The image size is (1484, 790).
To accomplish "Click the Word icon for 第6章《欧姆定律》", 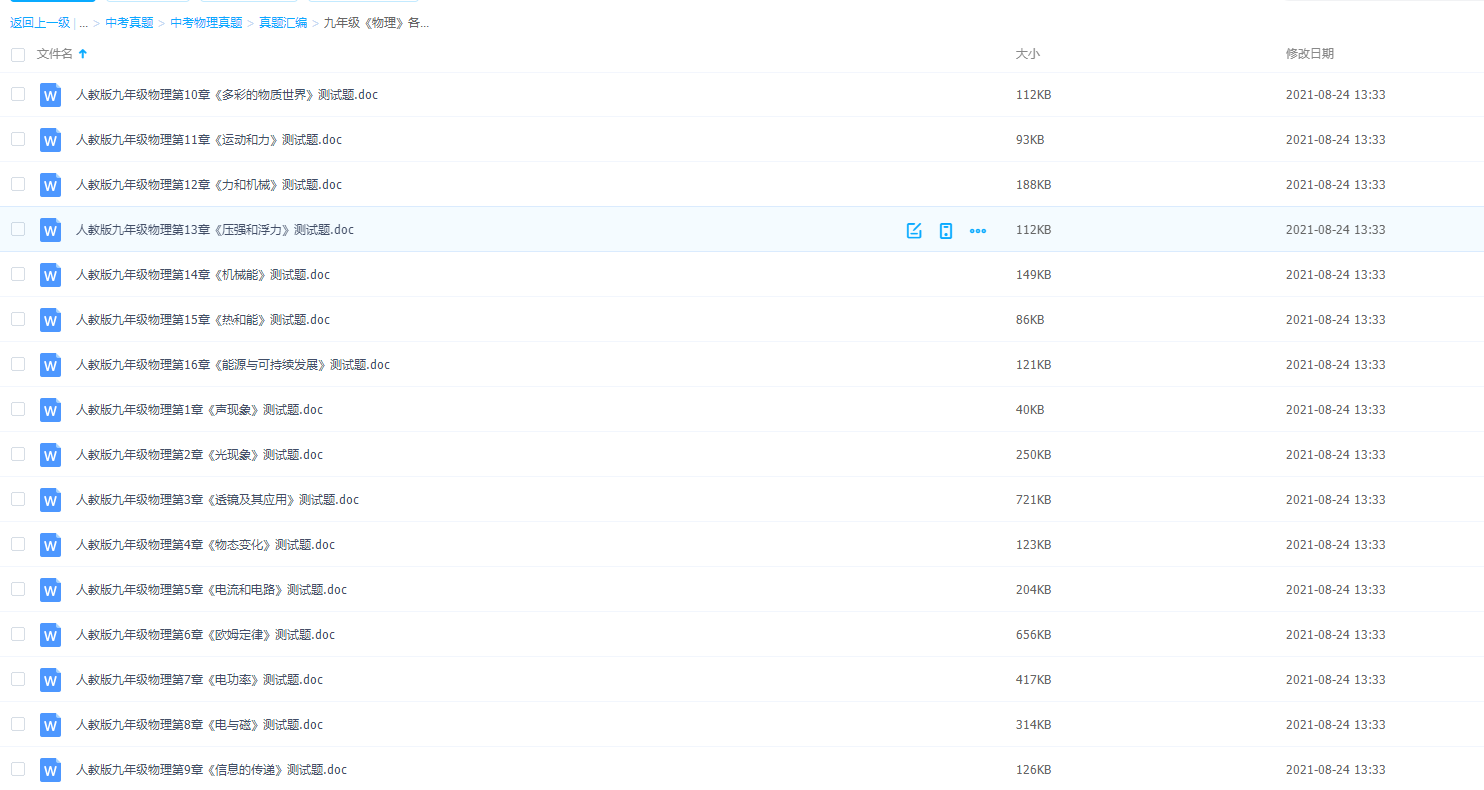I will pos(50,635).
